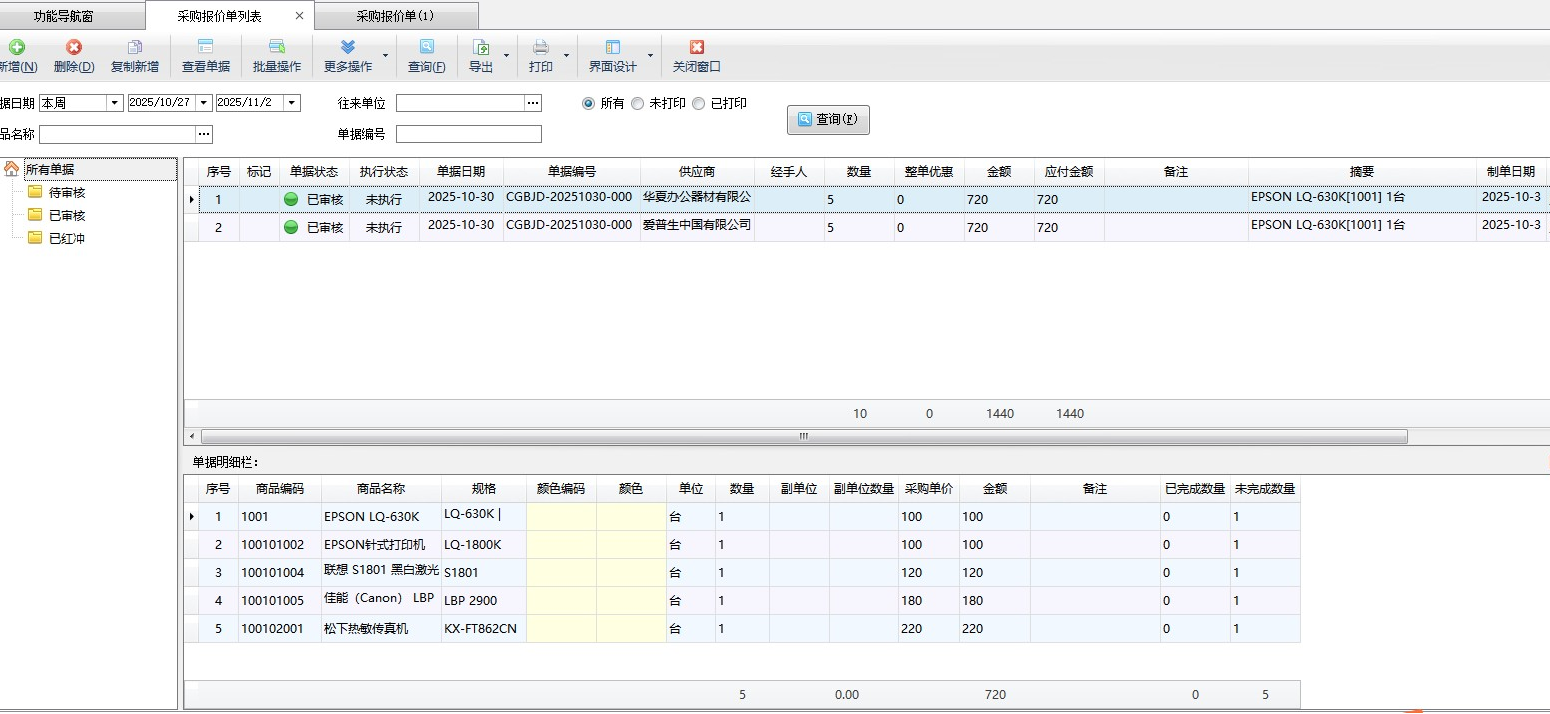Viewport: 1550px width, 714px height.
Task: Select the 已打印 radio button
Action: click(699, 103)
